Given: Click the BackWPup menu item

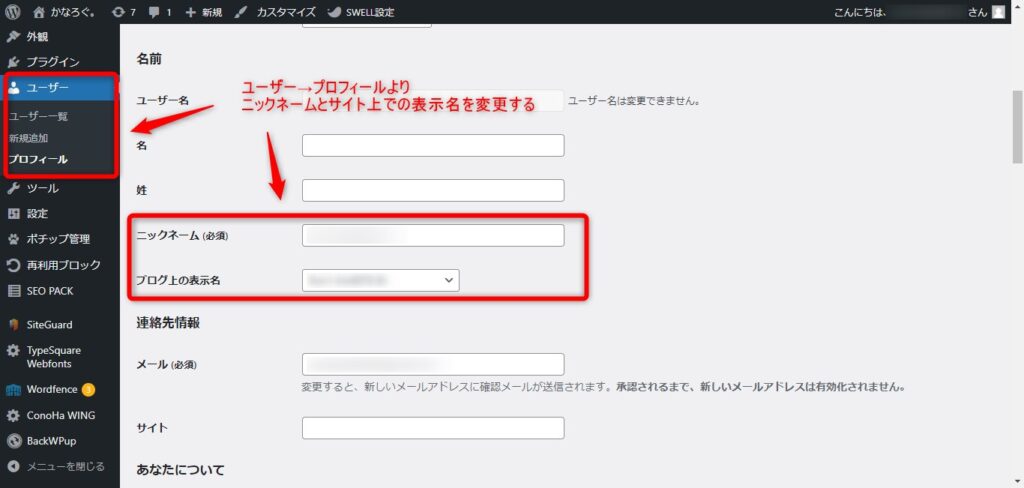Looking at the screenshot, I should click(x=54, y=440).
